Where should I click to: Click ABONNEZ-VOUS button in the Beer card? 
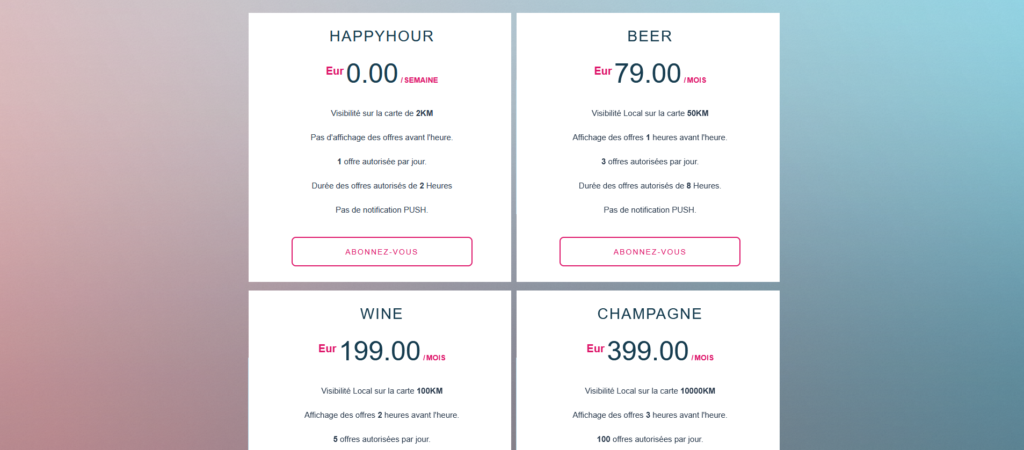pos(649,251)
